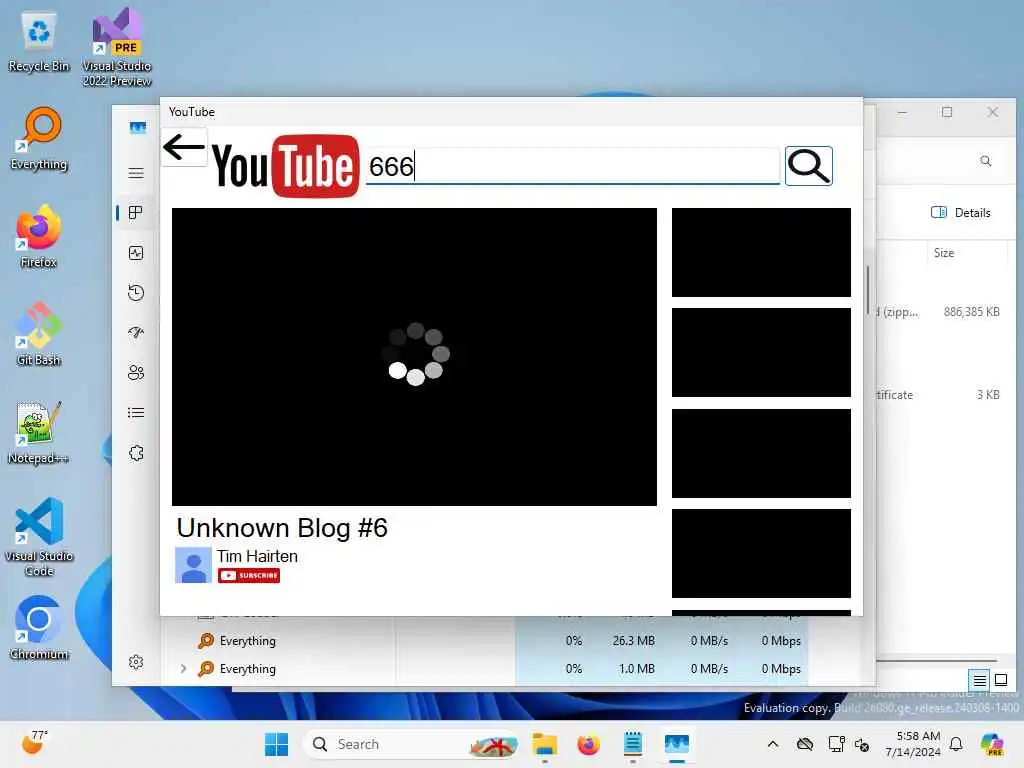Screen dimensions: 1024x768
Task: Select Git Bash desktop shortcut
Action: pos(39,334)
